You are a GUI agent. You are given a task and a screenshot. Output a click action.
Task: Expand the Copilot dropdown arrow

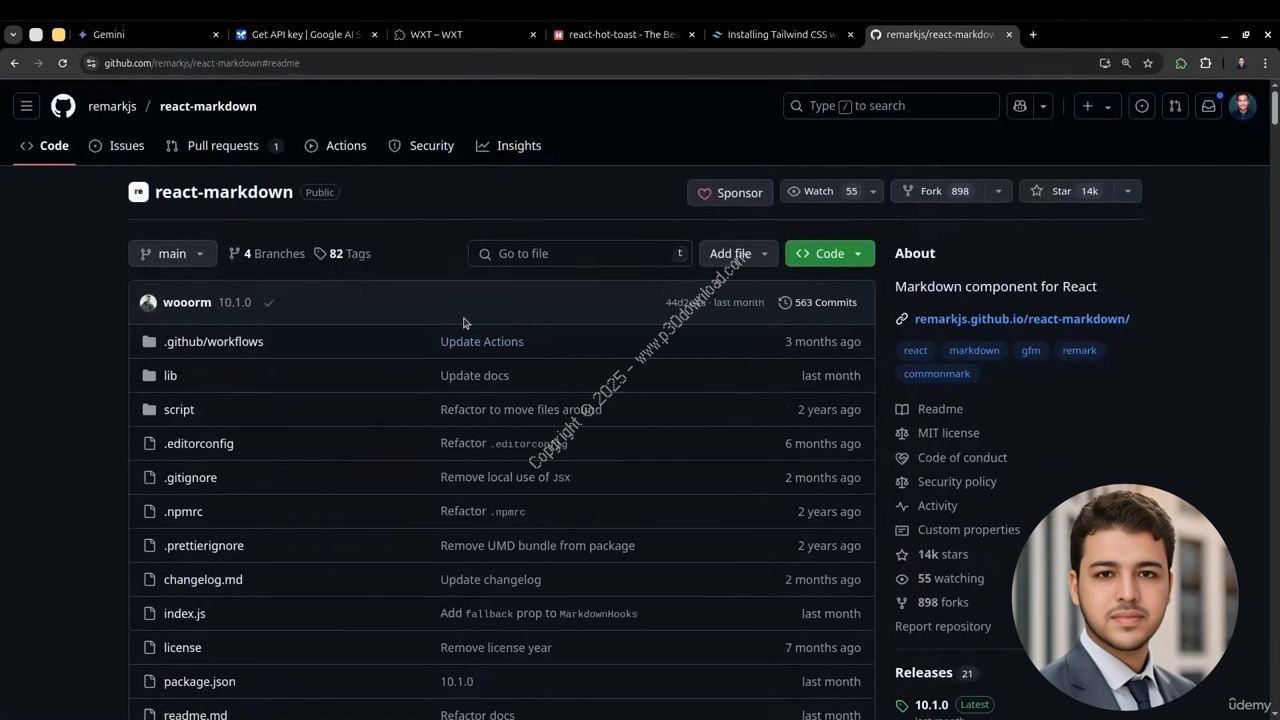[1043, 106]
